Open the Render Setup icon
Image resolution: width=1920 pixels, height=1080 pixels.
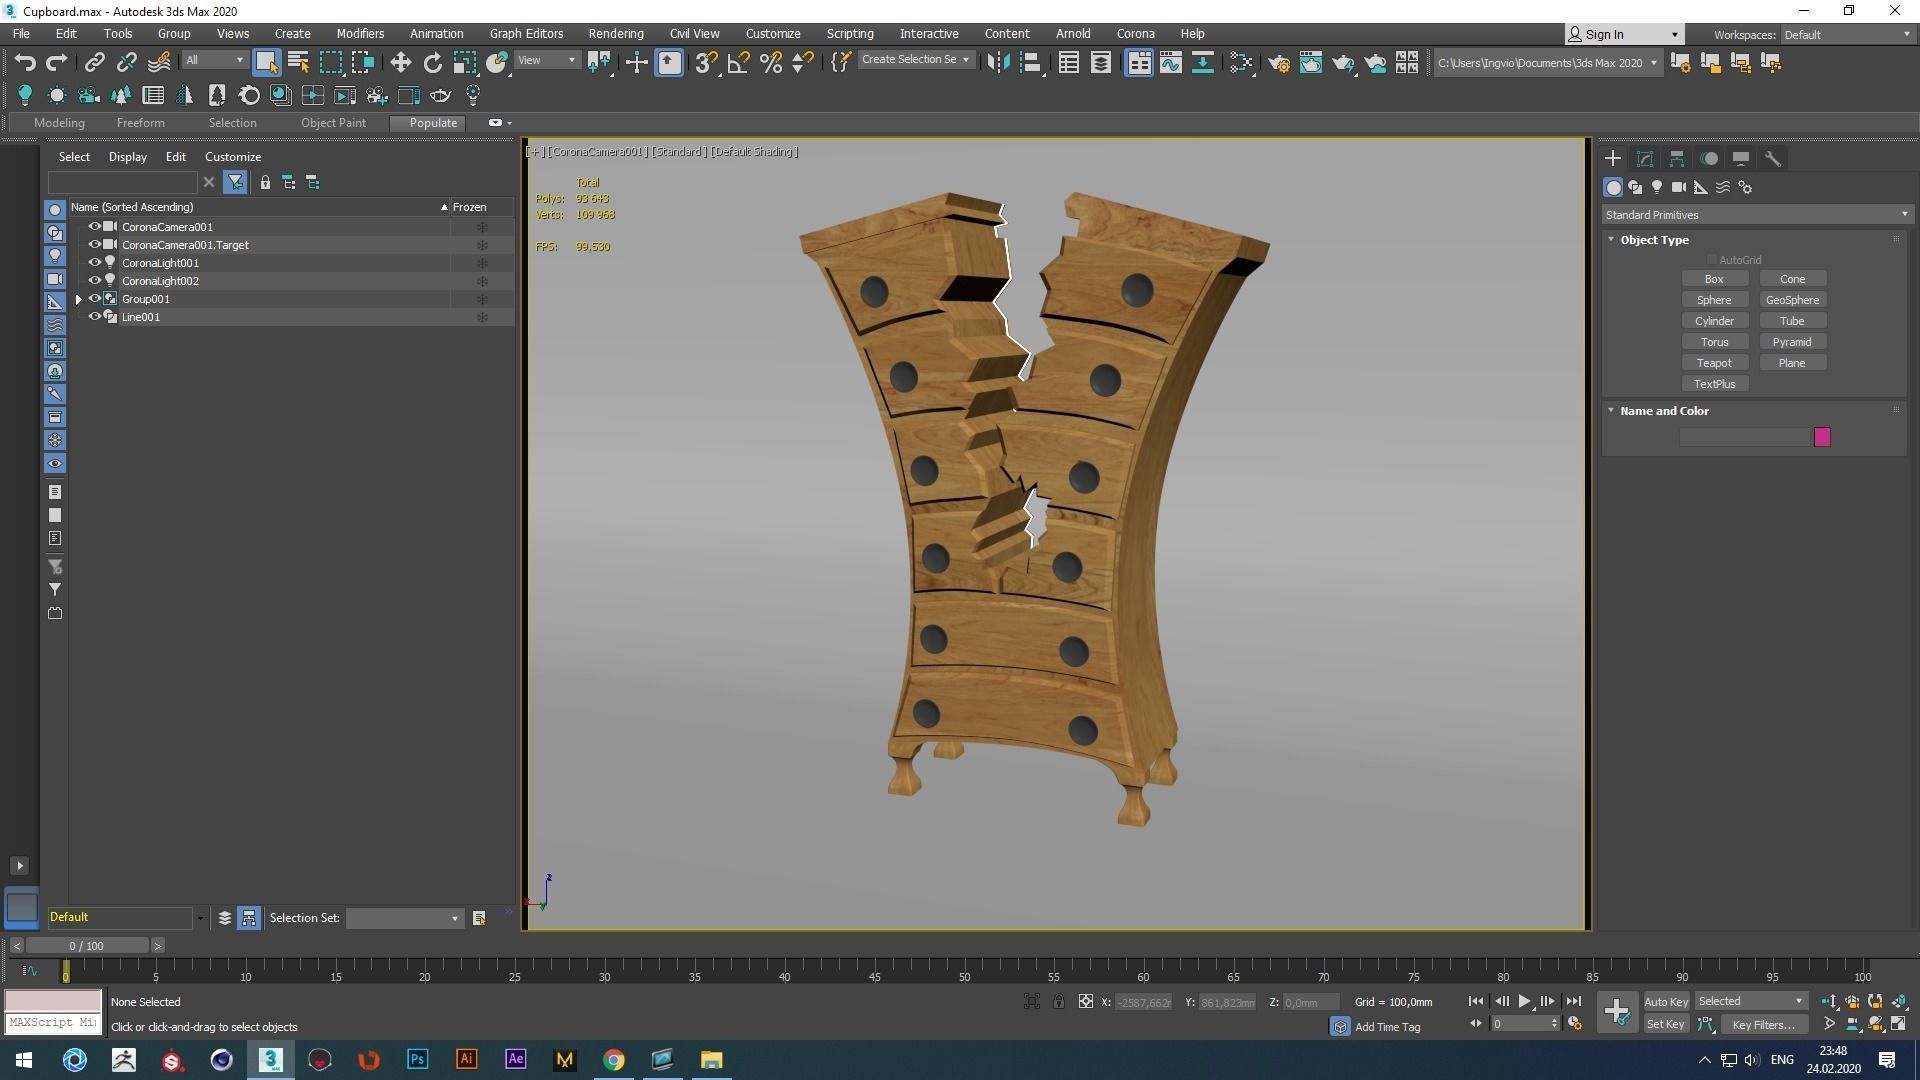[1279, 63]
